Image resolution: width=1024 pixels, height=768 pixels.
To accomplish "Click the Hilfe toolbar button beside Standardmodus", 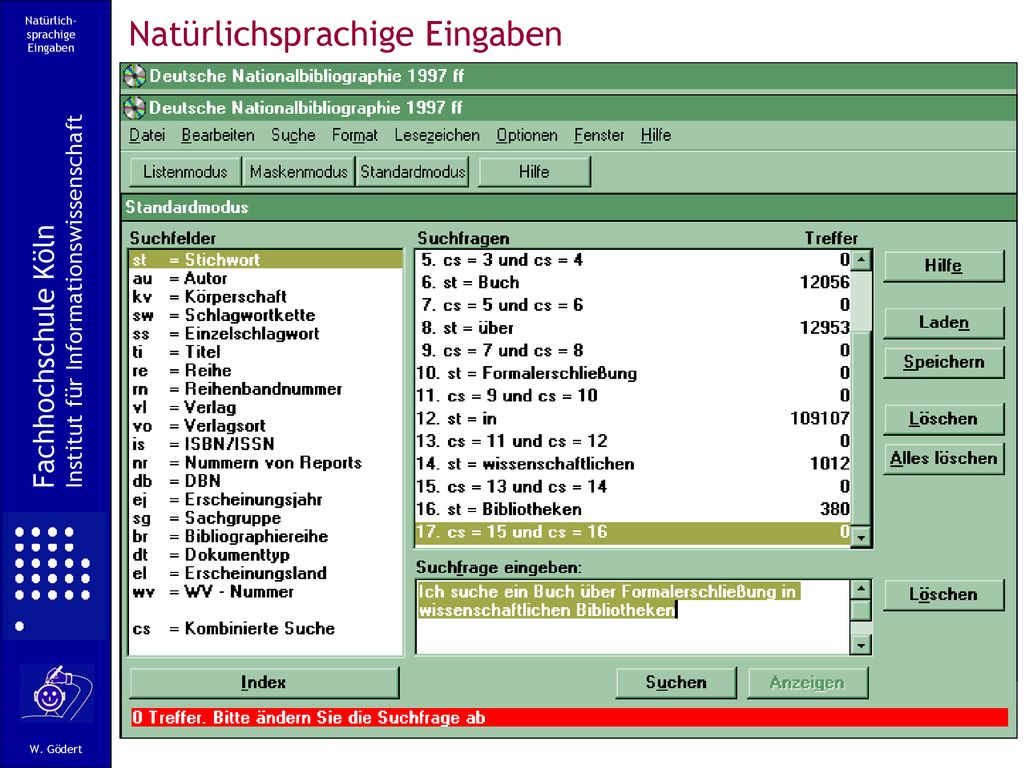I will (x=534, y=172).
